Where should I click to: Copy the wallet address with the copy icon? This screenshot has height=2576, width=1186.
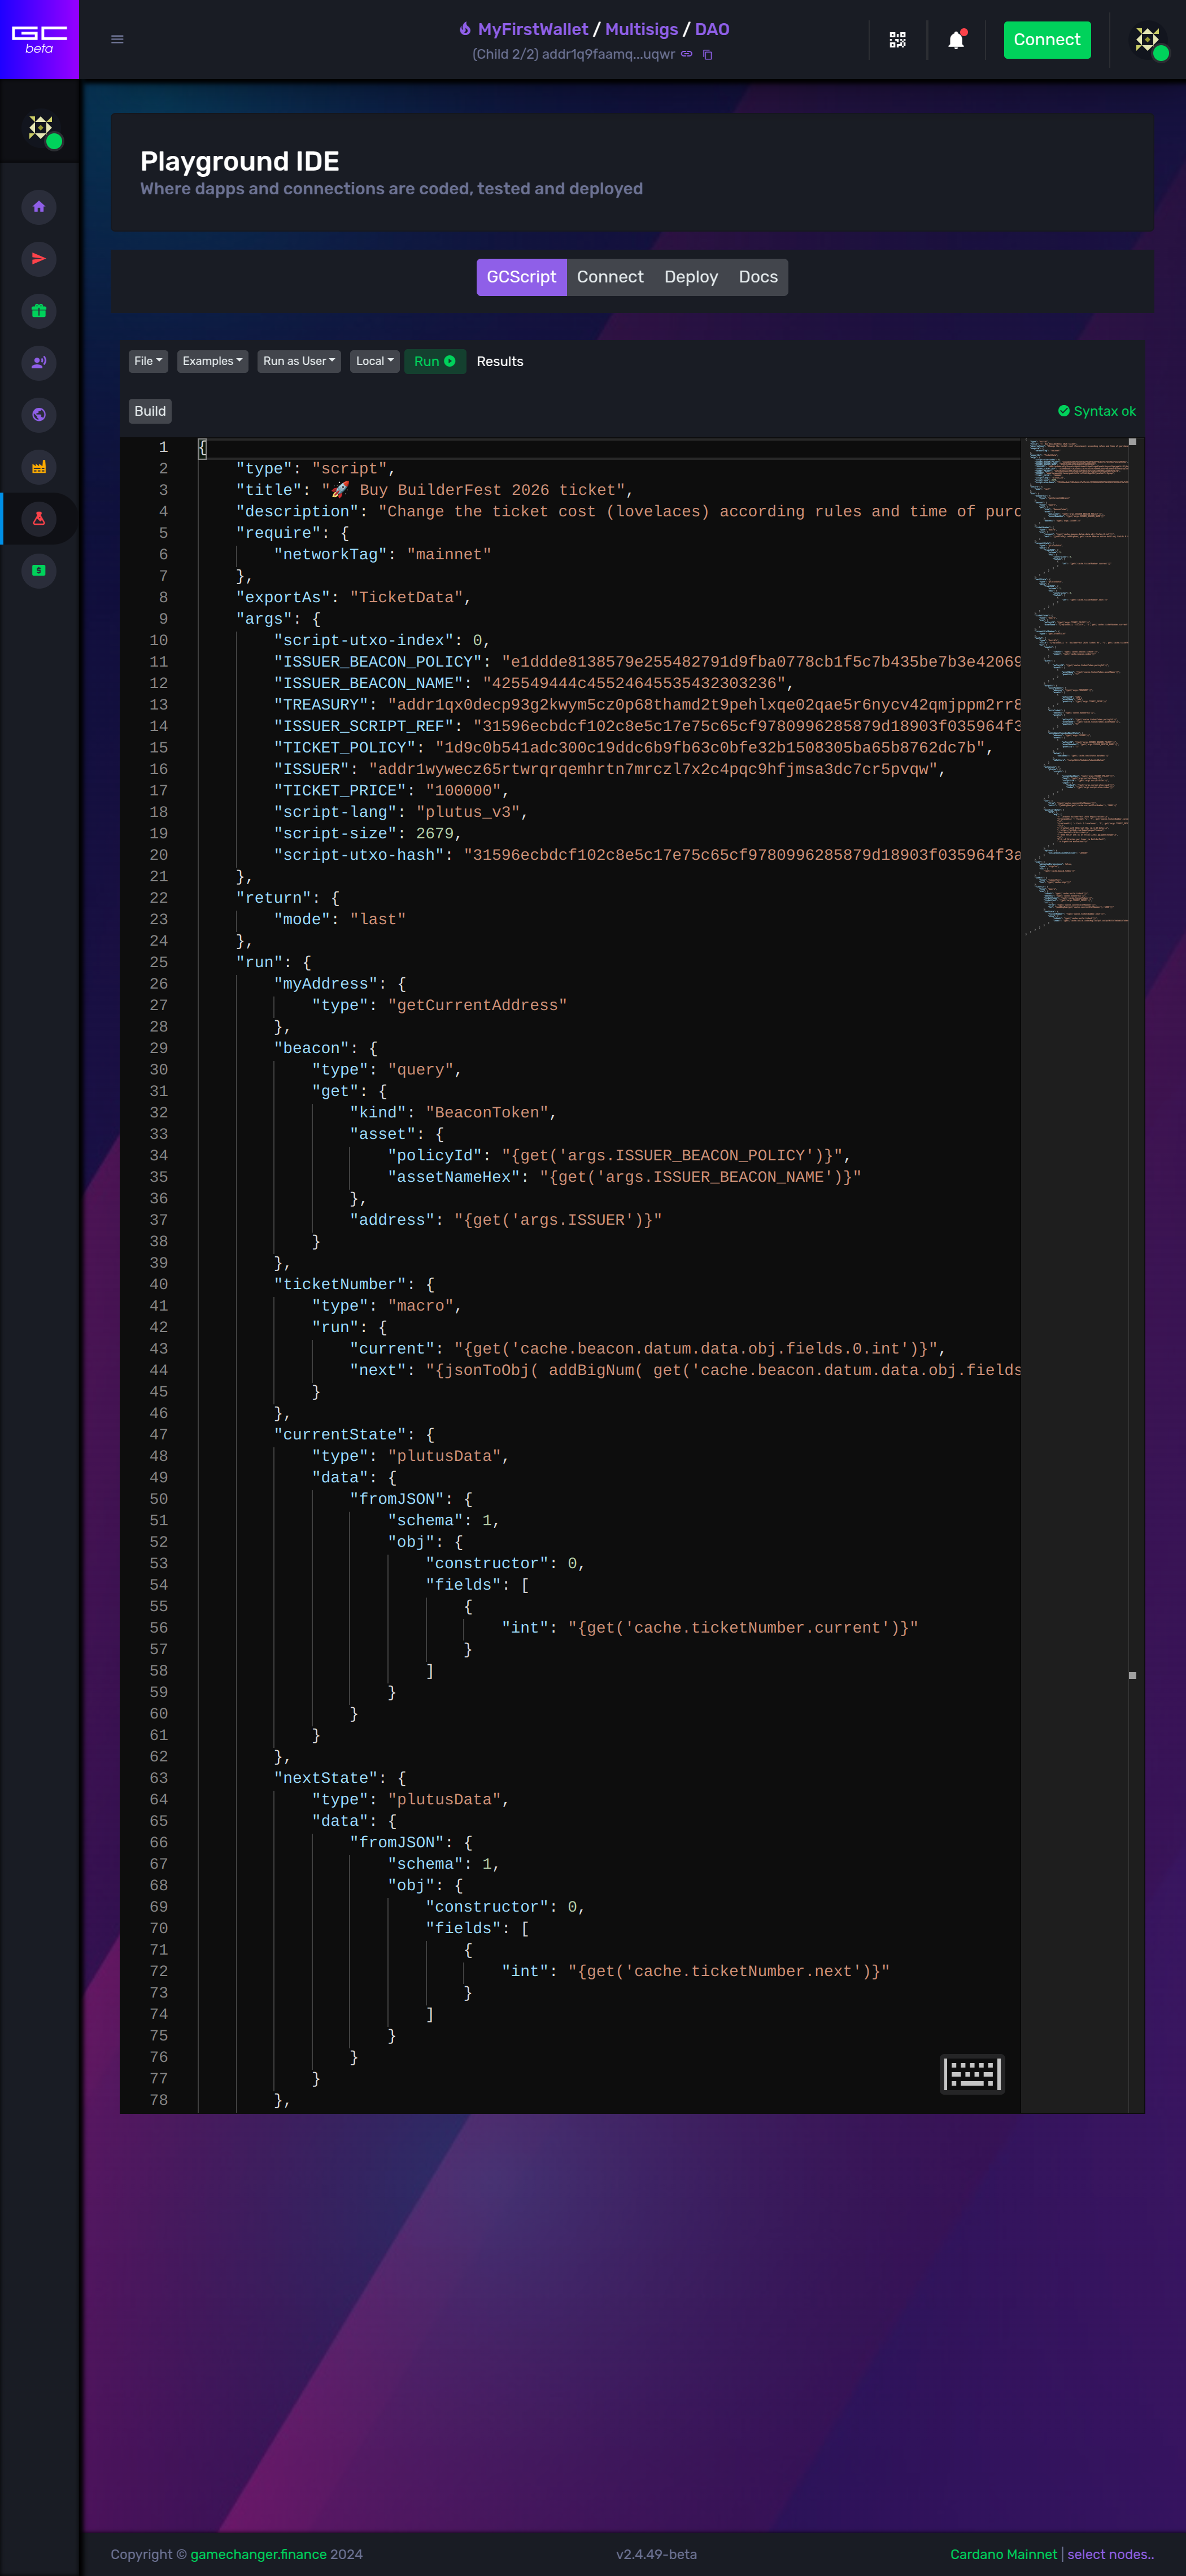click(x=707, y=55)
